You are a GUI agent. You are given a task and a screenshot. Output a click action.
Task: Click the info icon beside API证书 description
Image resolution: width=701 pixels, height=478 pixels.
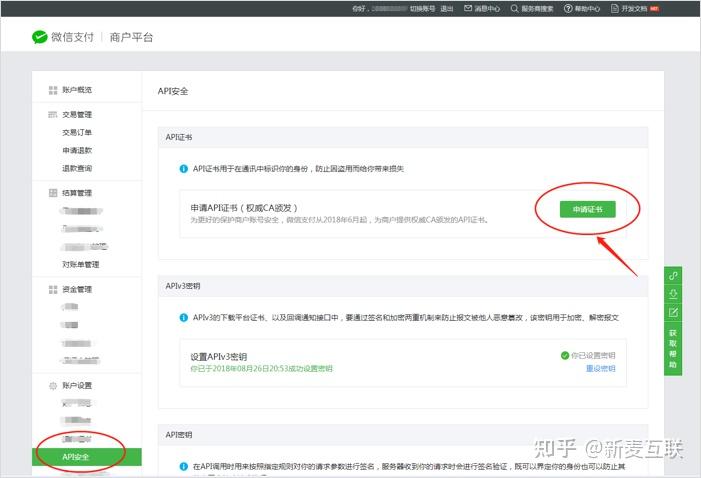click(x=183, y=169)
